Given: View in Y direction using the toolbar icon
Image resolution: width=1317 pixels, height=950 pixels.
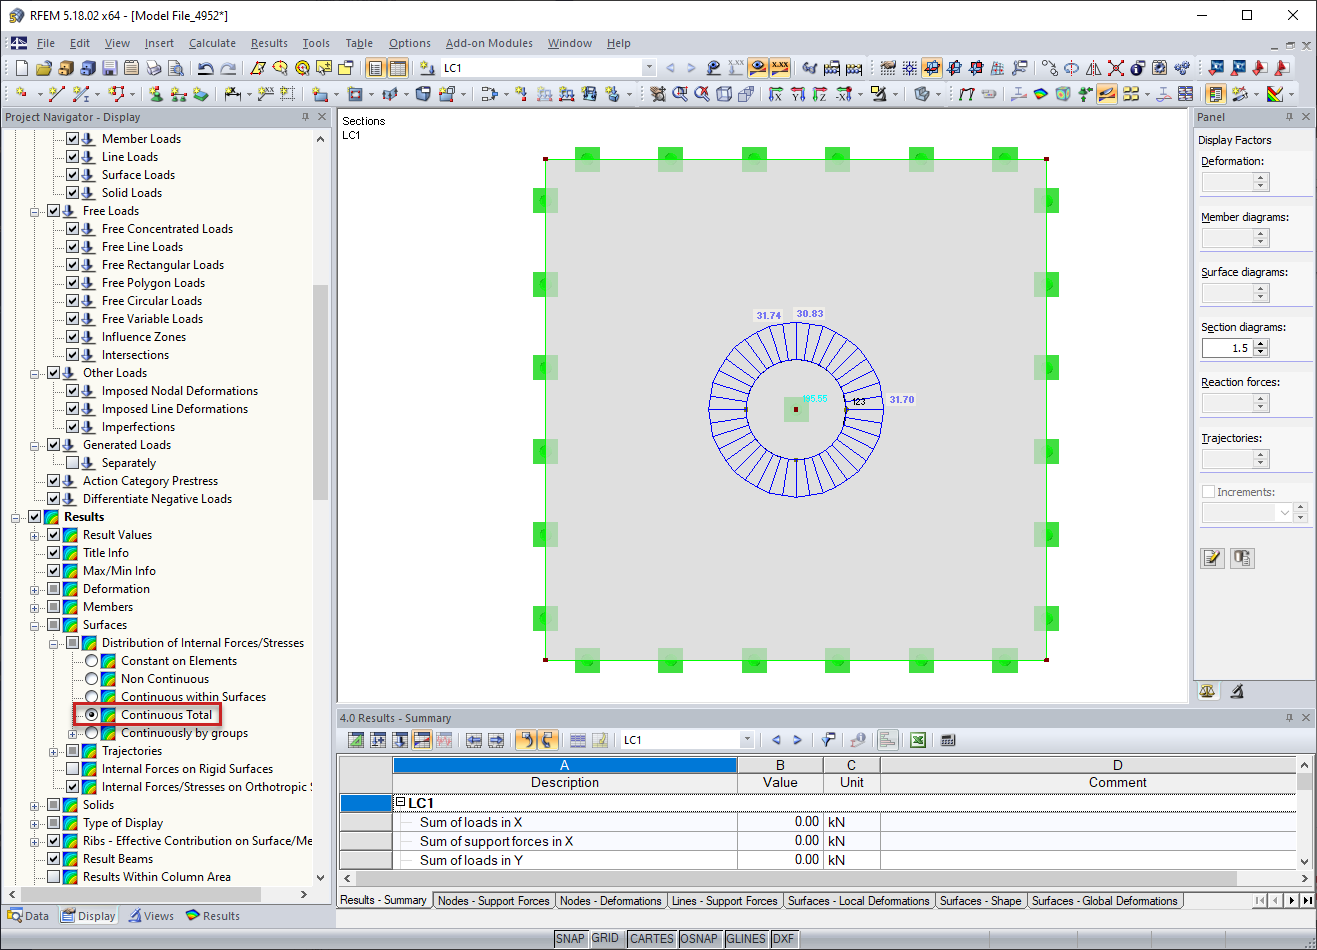Looking at the screenshot, I should coord(798,94).
